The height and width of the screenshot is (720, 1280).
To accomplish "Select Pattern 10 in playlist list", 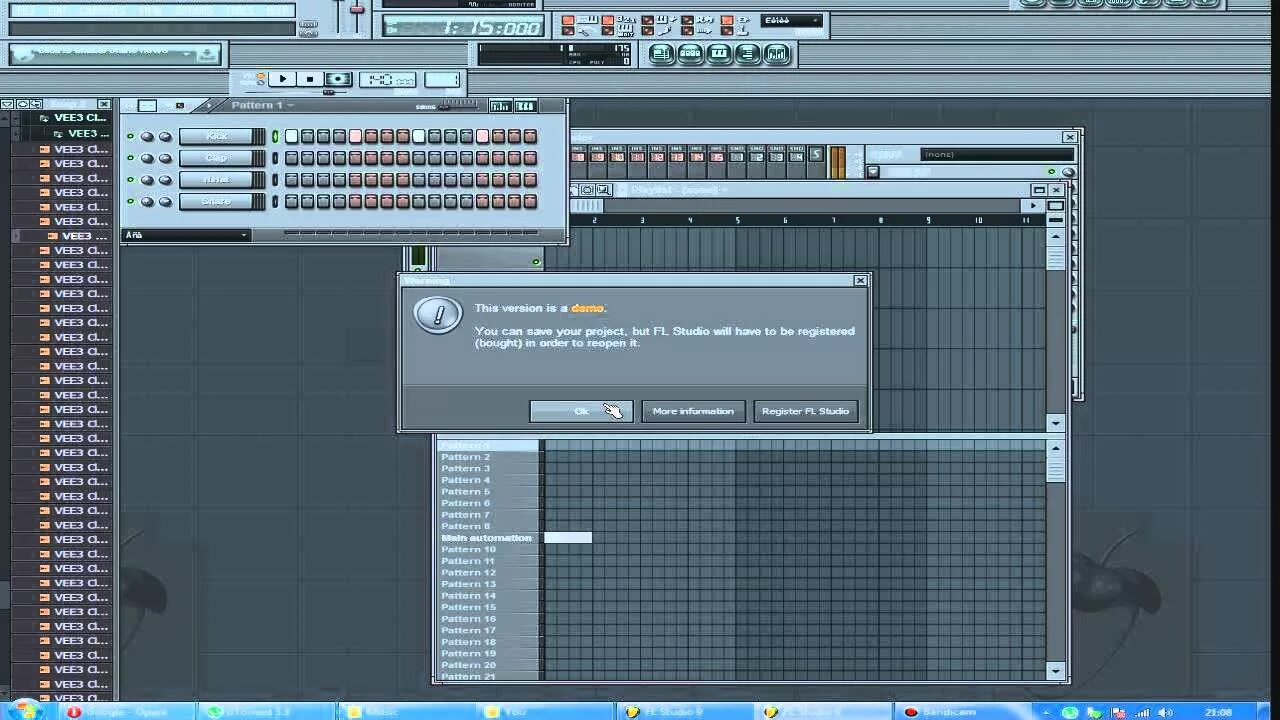I will (488, 550).
